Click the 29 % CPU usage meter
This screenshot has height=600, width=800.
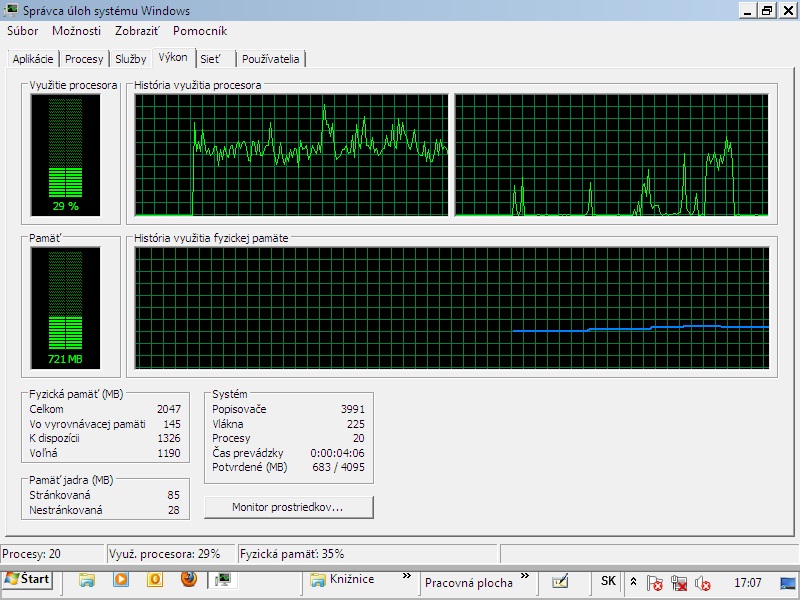(x=65, y=155)
